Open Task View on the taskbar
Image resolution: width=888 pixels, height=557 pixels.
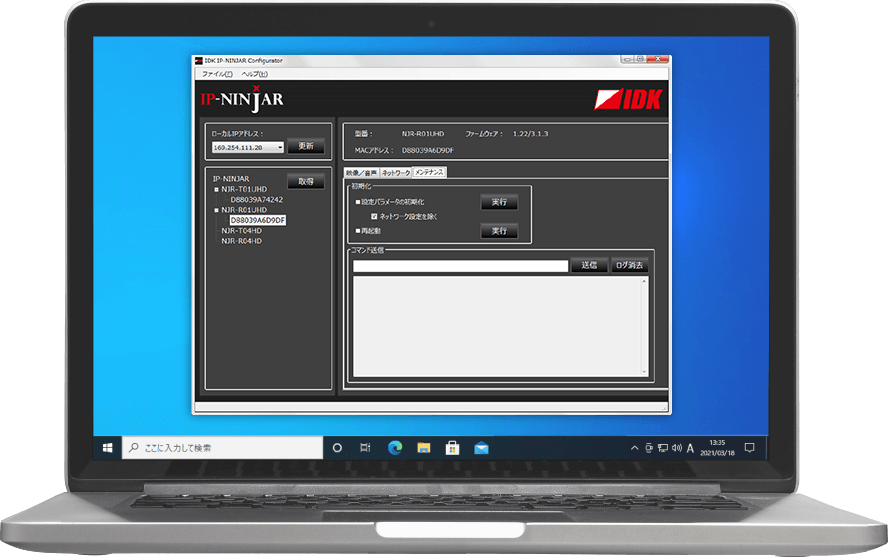pyautogui.click(x=365, y=447)
